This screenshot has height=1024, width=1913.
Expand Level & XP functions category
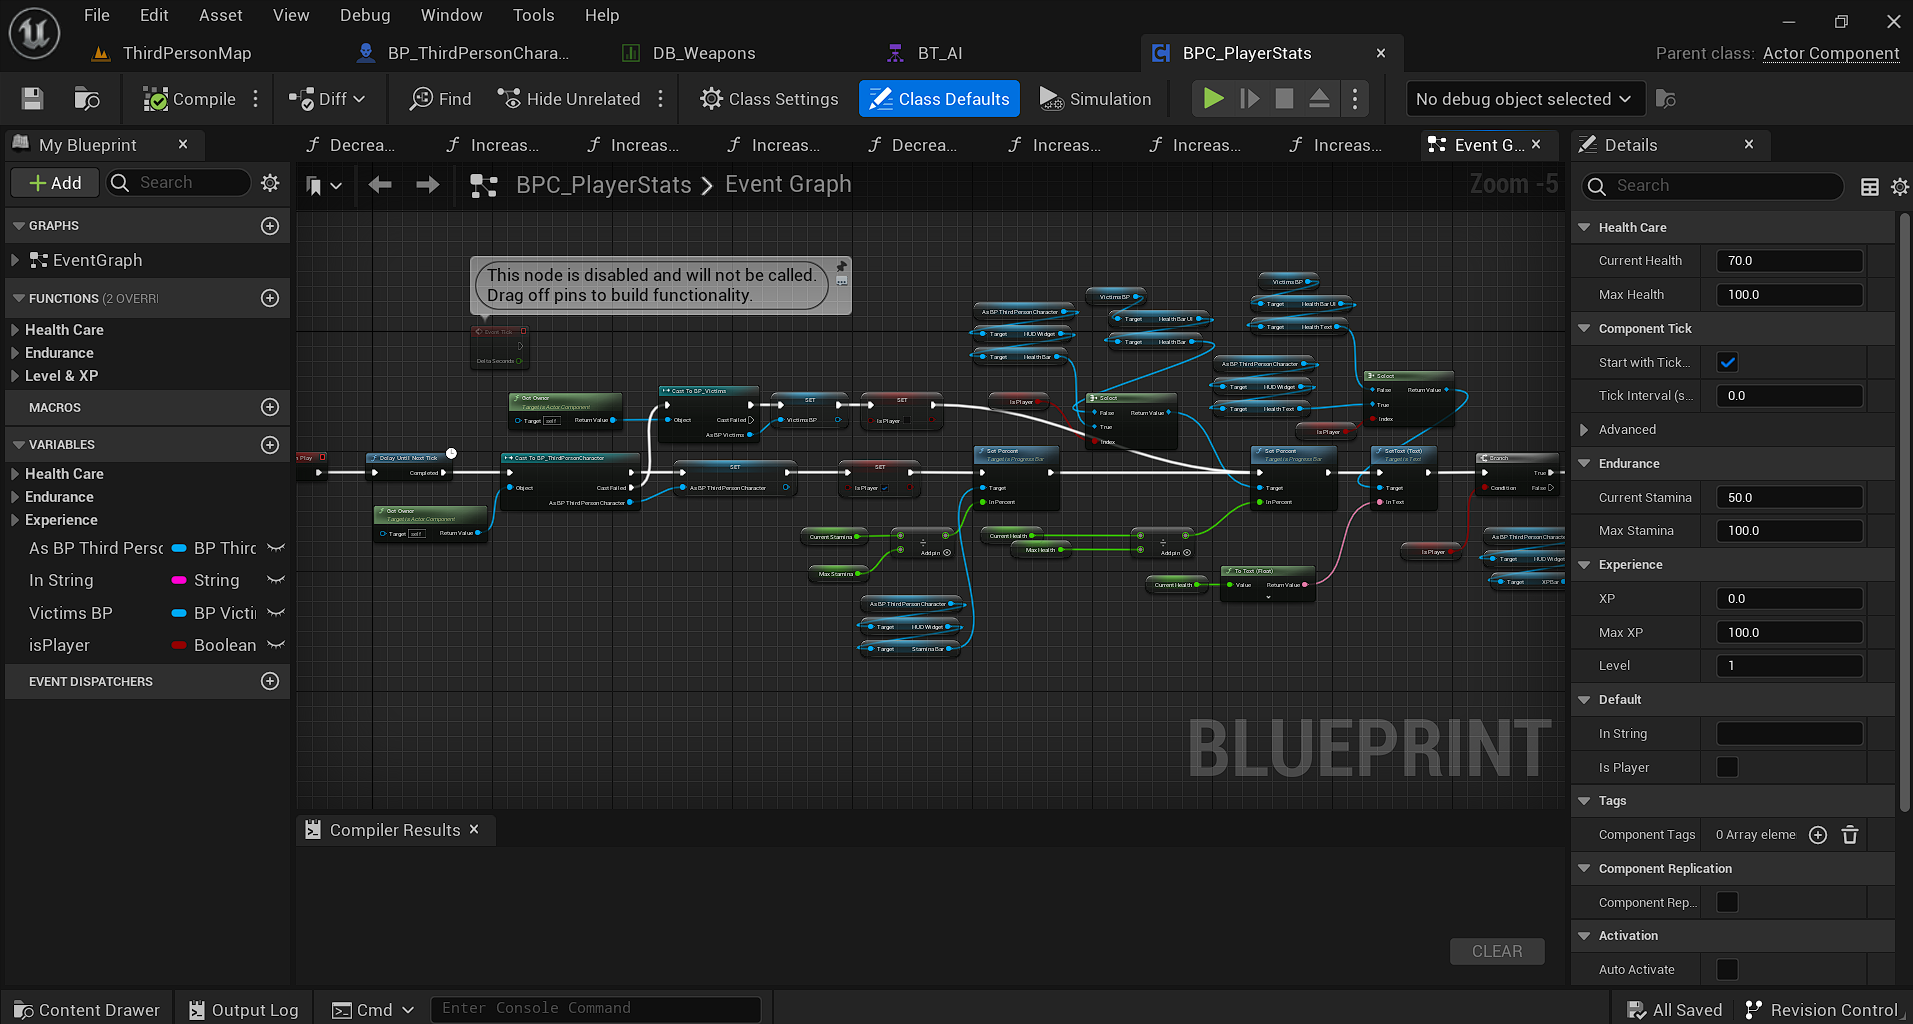coord(15,375)
